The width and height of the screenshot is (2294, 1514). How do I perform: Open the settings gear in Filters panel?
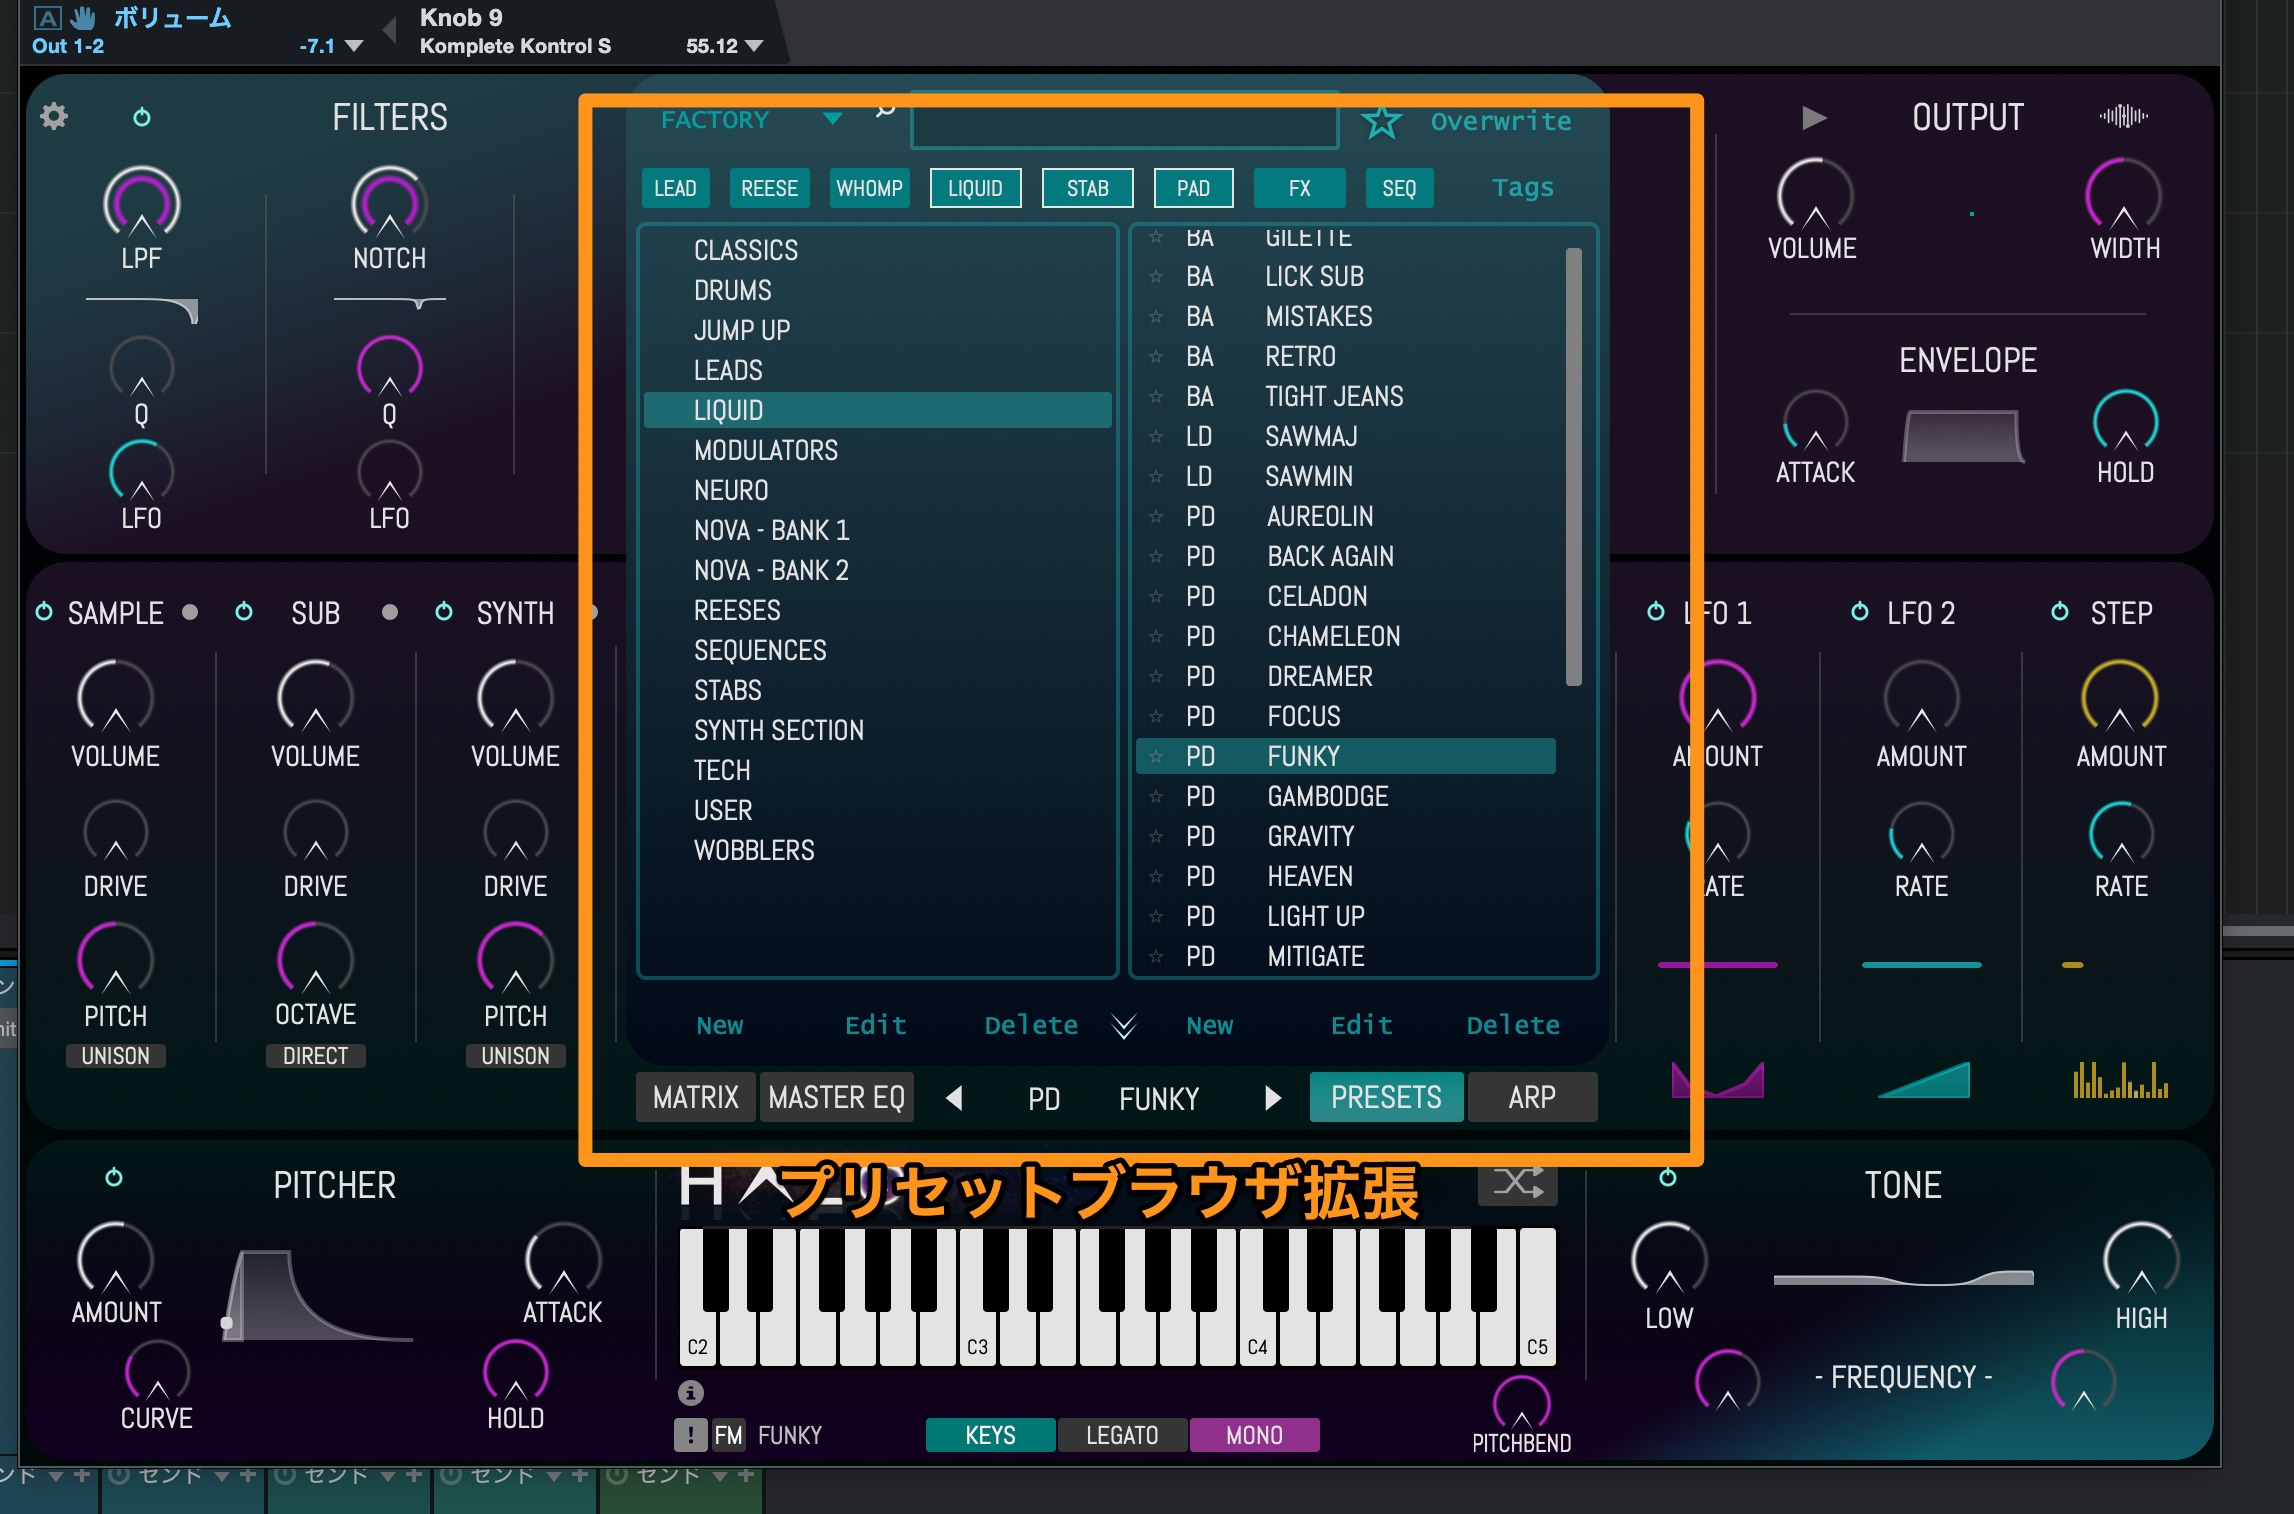[x=54, y=117]
